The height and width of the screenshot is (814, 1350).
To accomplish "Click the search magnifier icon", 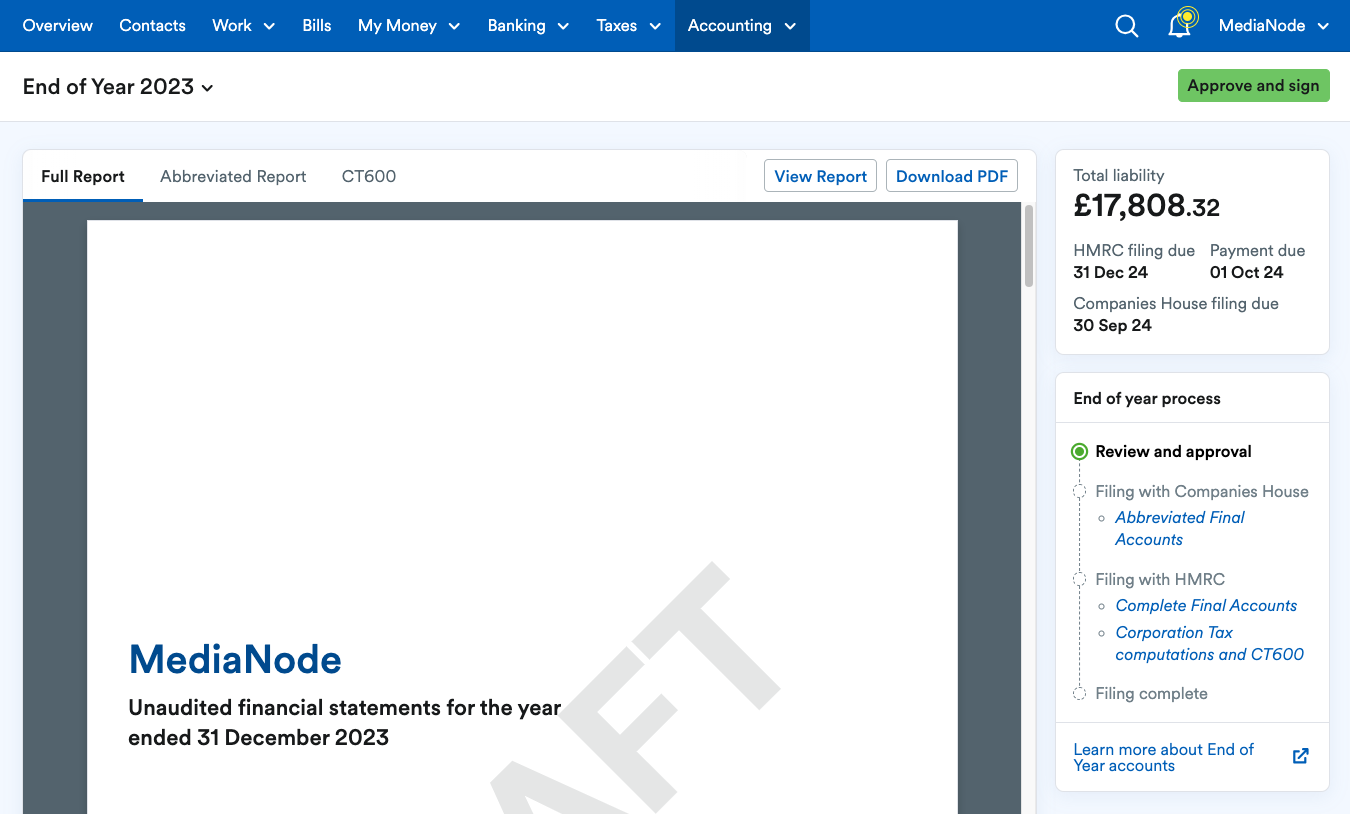I will pos(1126,26).
